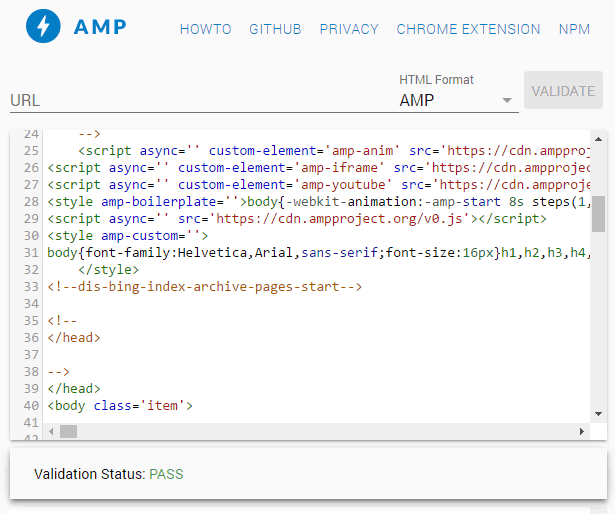Click the closing style tag line 32
The height and width of the screenshot is (514, 615).
(x=108, y=270)
